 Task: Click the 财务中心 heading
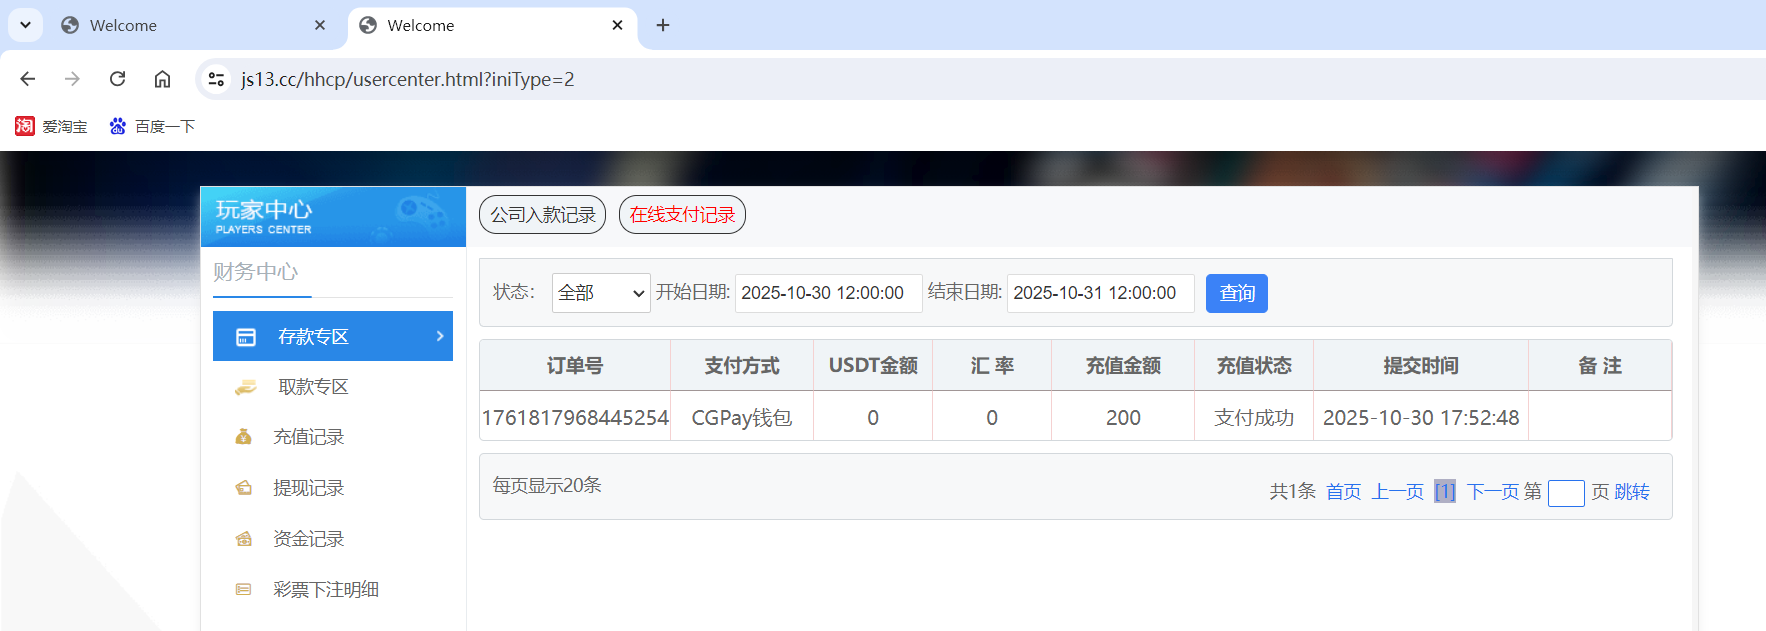(255, 272)
